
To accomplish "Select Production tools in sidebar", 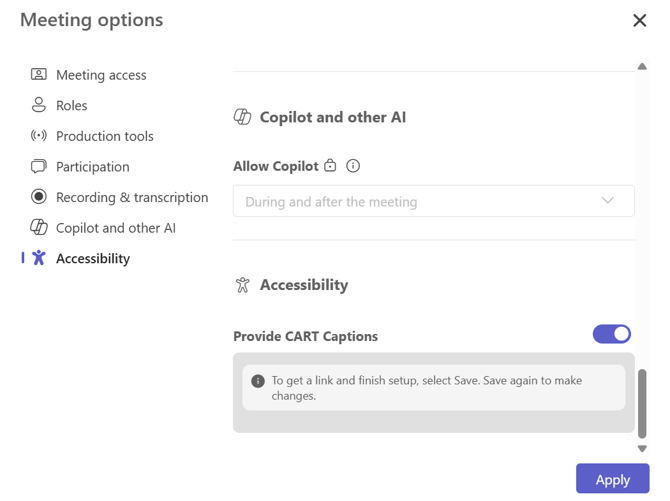I will (105, 136).
